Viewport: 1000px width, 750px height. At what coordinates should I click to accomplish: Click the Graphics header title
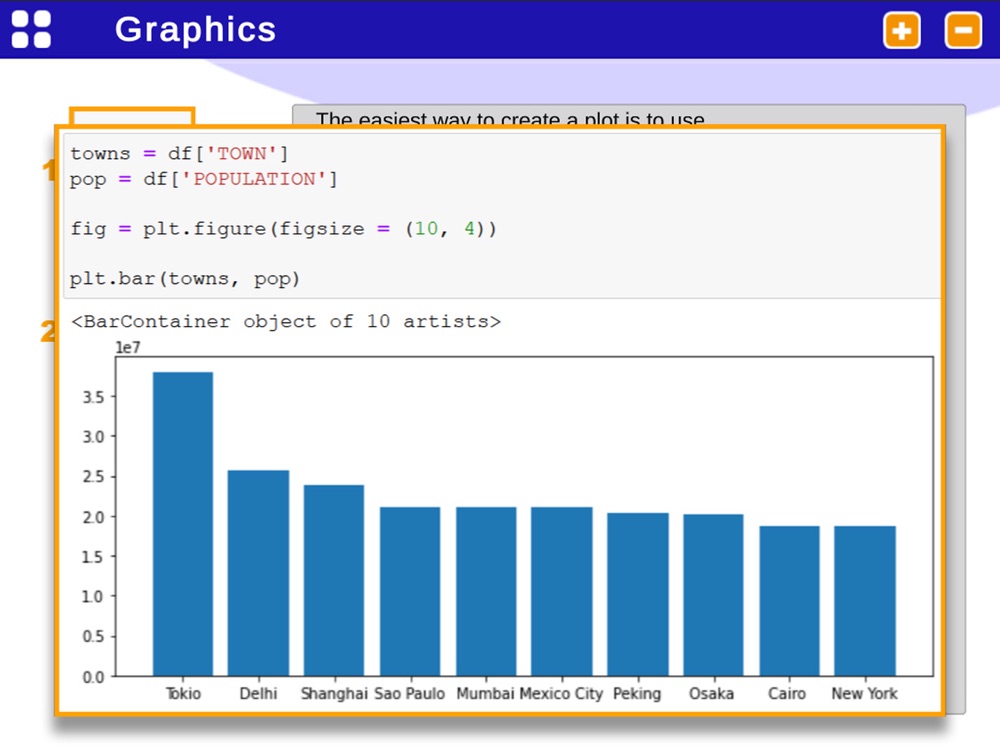click(195, 29)
